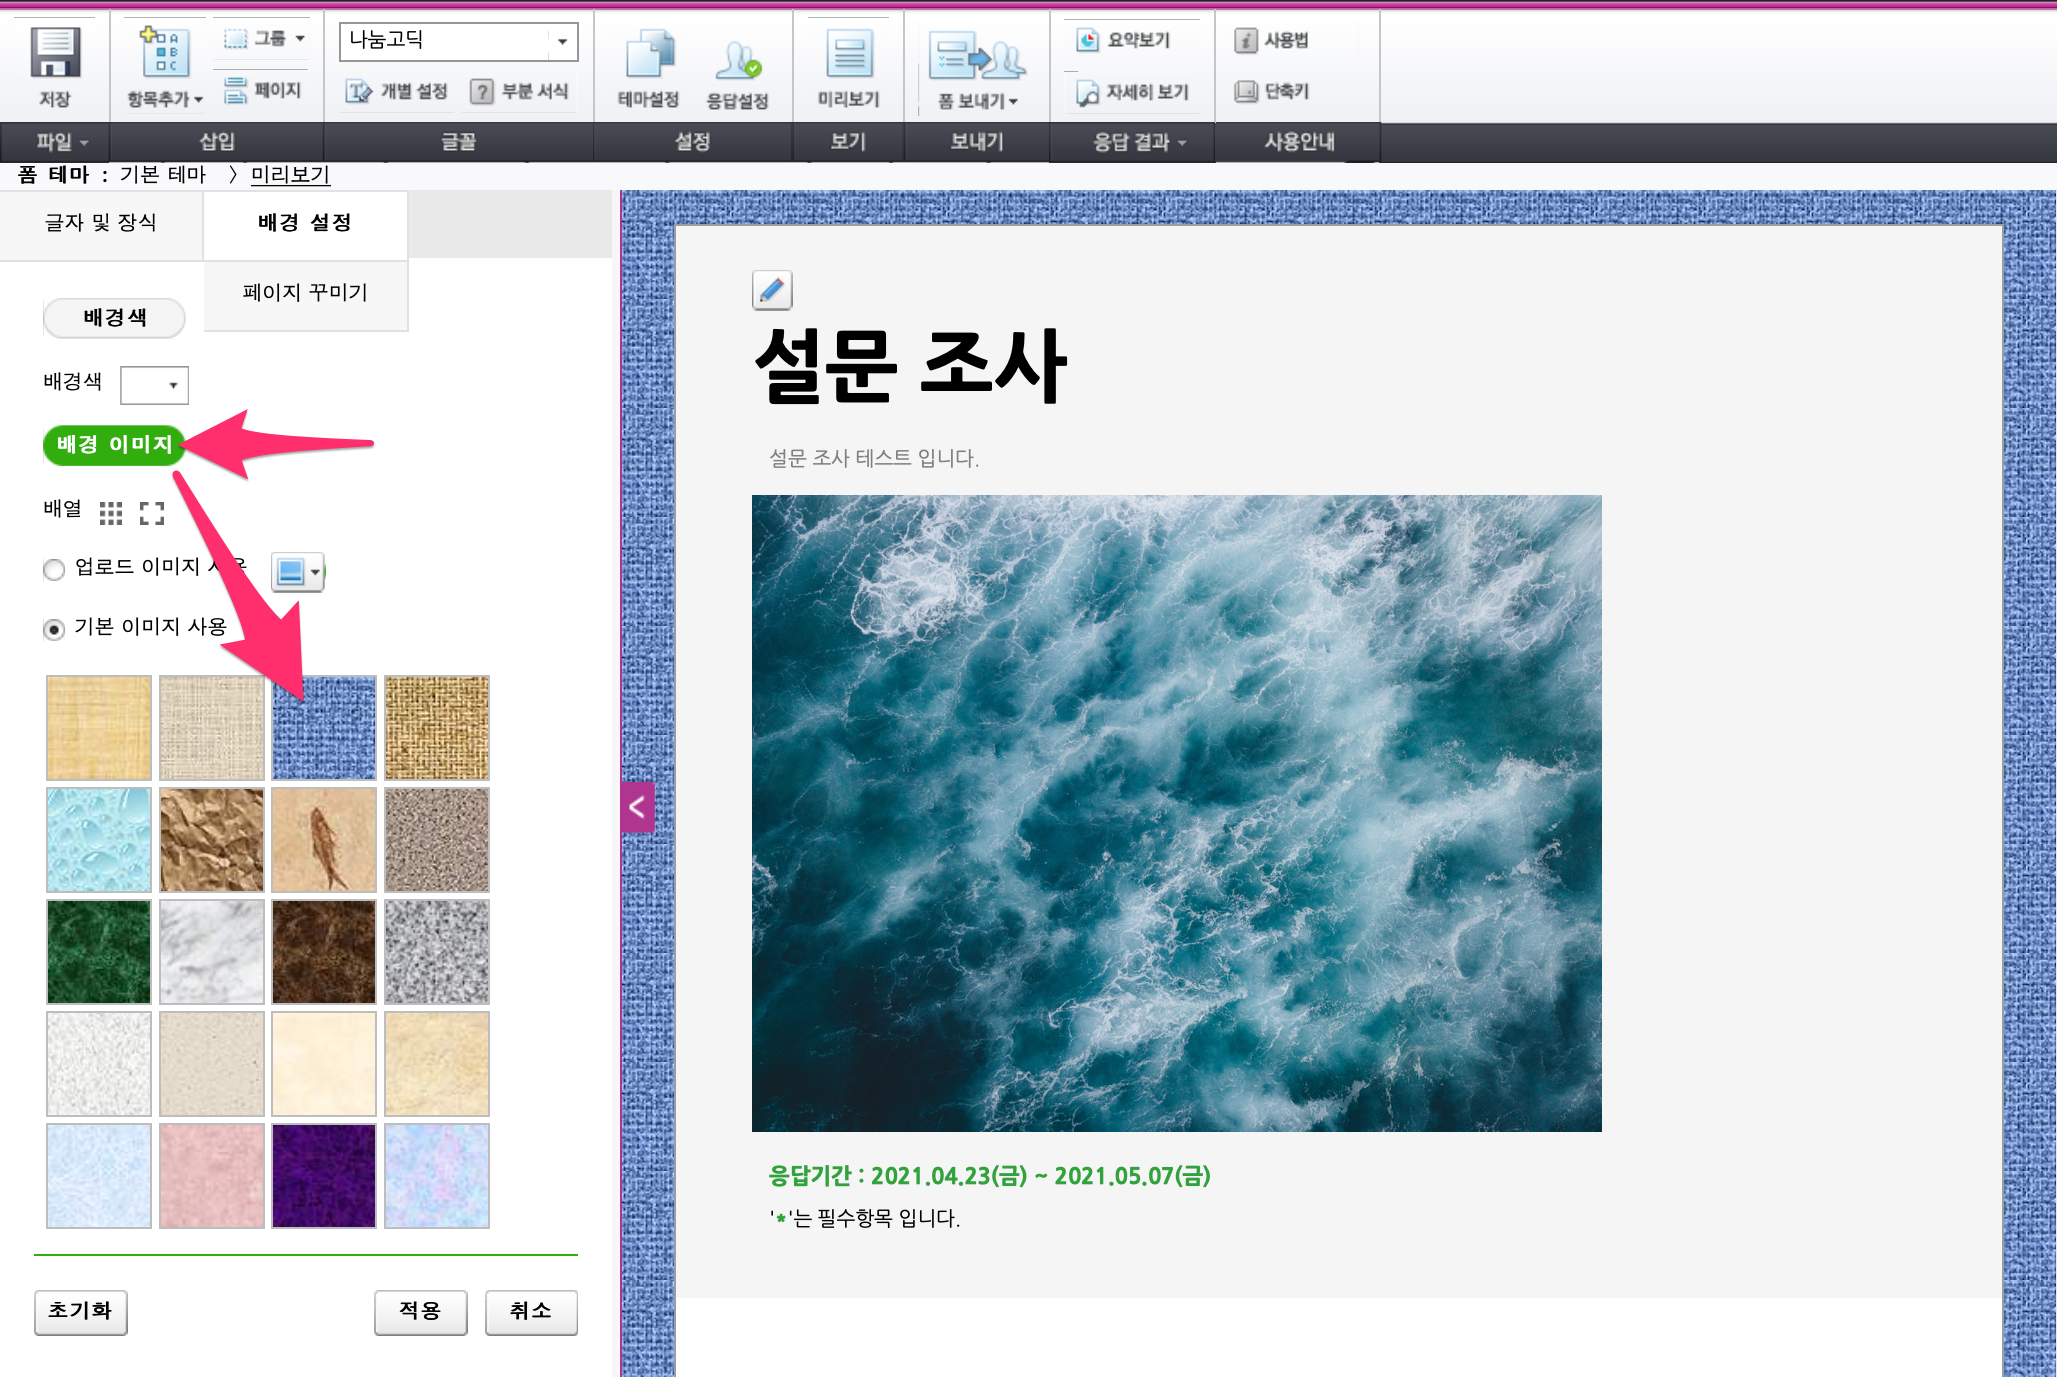
Task: Click the 테마설정 theme settings icon
Action: pyautogui.click(x=649, y=55)
